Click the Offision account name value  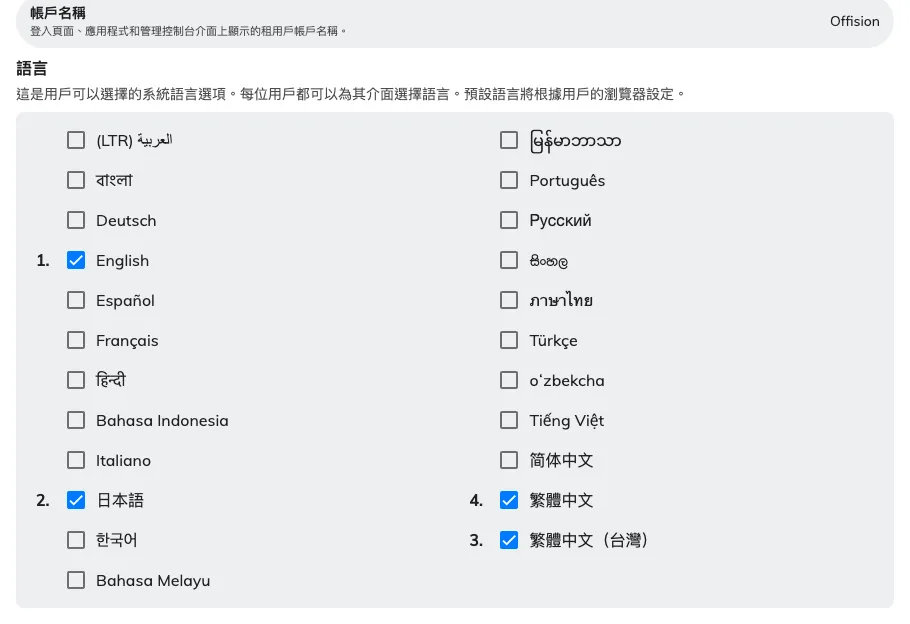coord(854,21)
